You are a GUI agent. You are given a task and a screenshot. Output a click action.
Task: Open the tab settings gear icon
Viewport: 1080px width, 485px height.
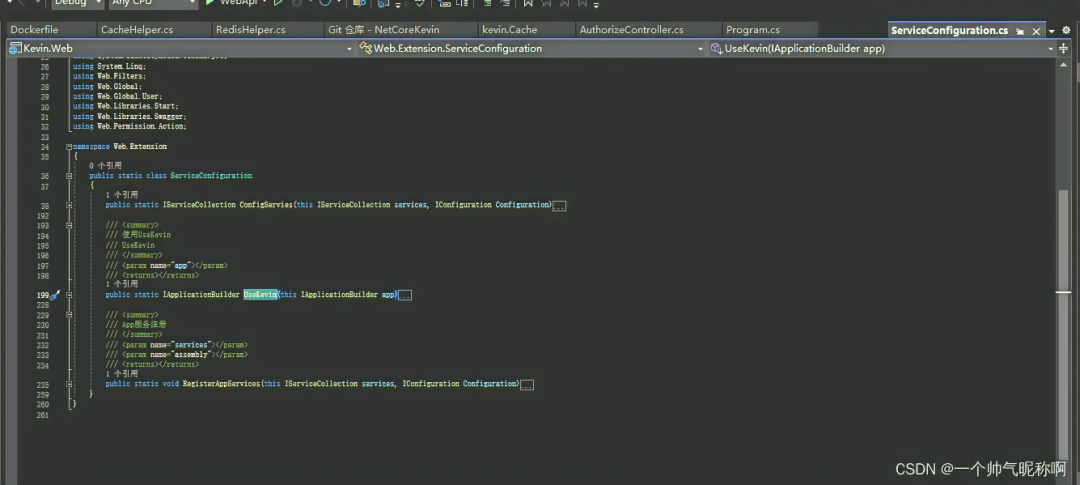click(x=1066, y=31)
